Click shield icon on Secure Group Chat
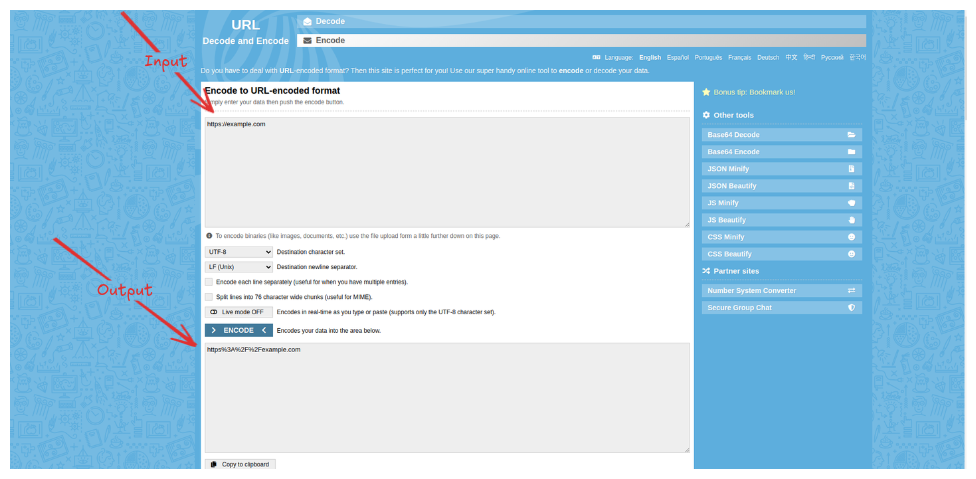Image resolution: width=976 pixels, height=479 pixels. click(x=851, y=307)
